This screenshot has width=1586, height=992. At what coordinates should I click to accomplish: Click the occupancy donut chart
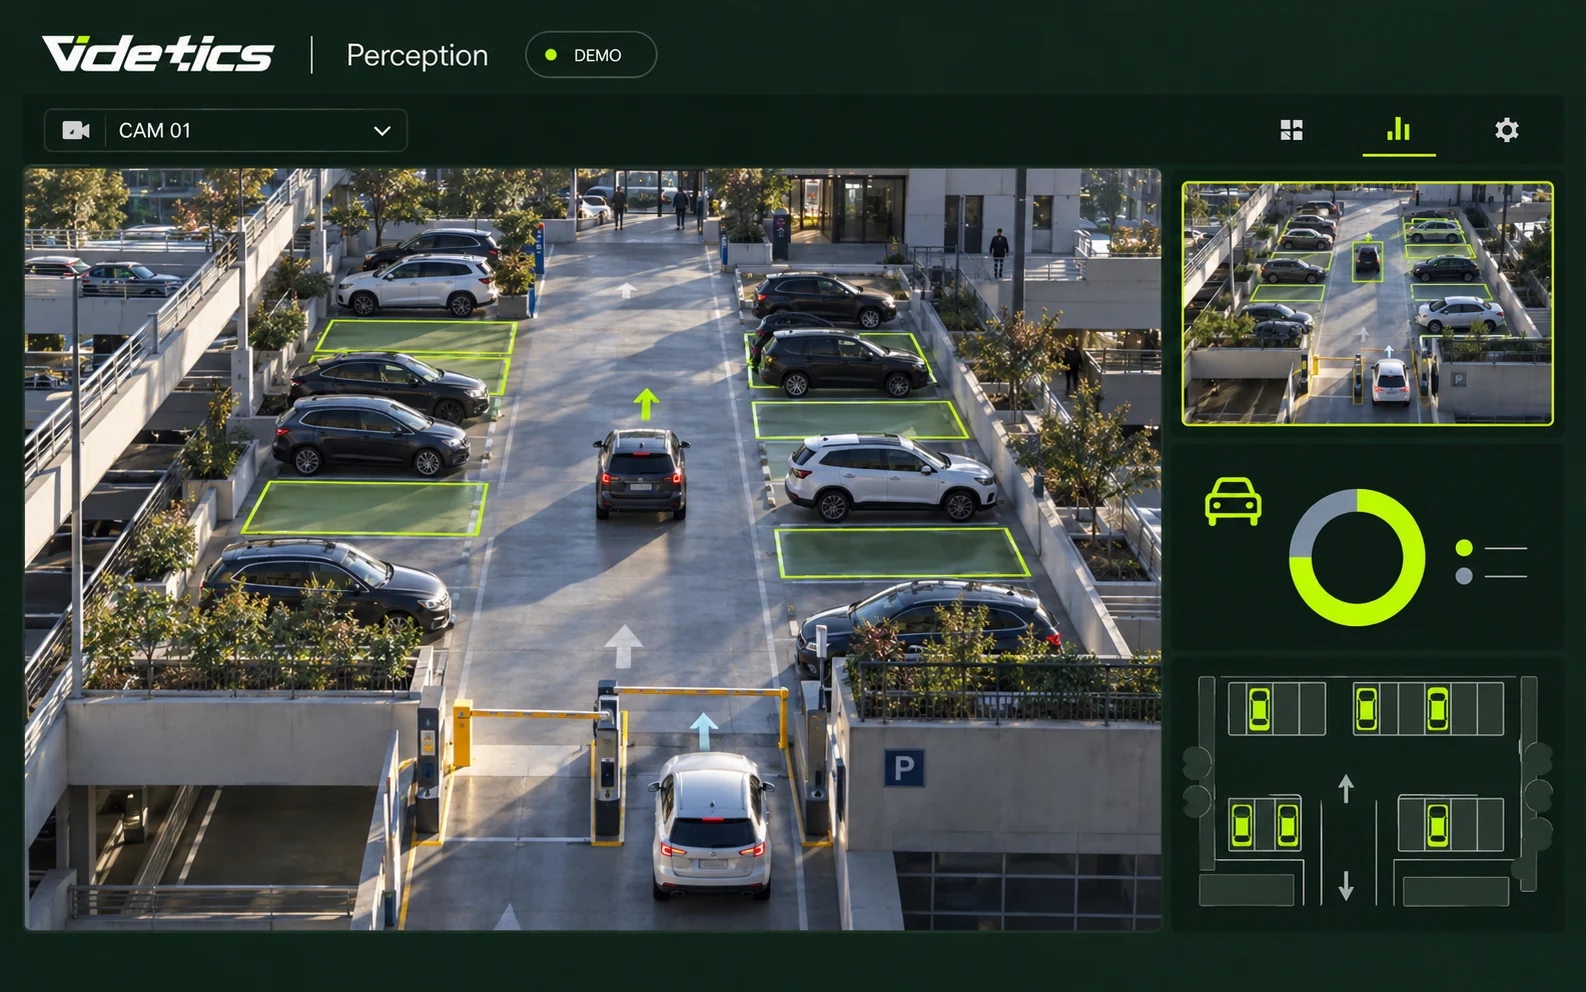1357,557
